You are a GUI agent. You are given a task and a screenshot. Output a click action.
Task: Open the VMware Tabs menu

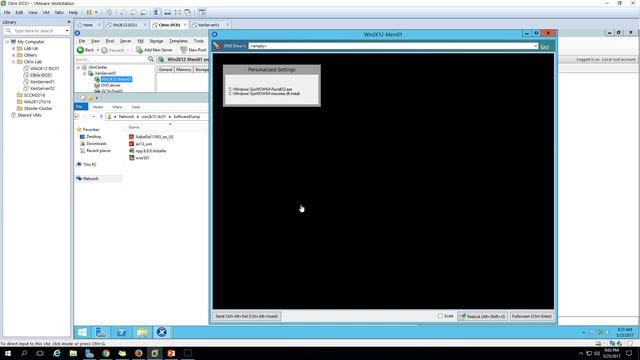pos(59,12)
